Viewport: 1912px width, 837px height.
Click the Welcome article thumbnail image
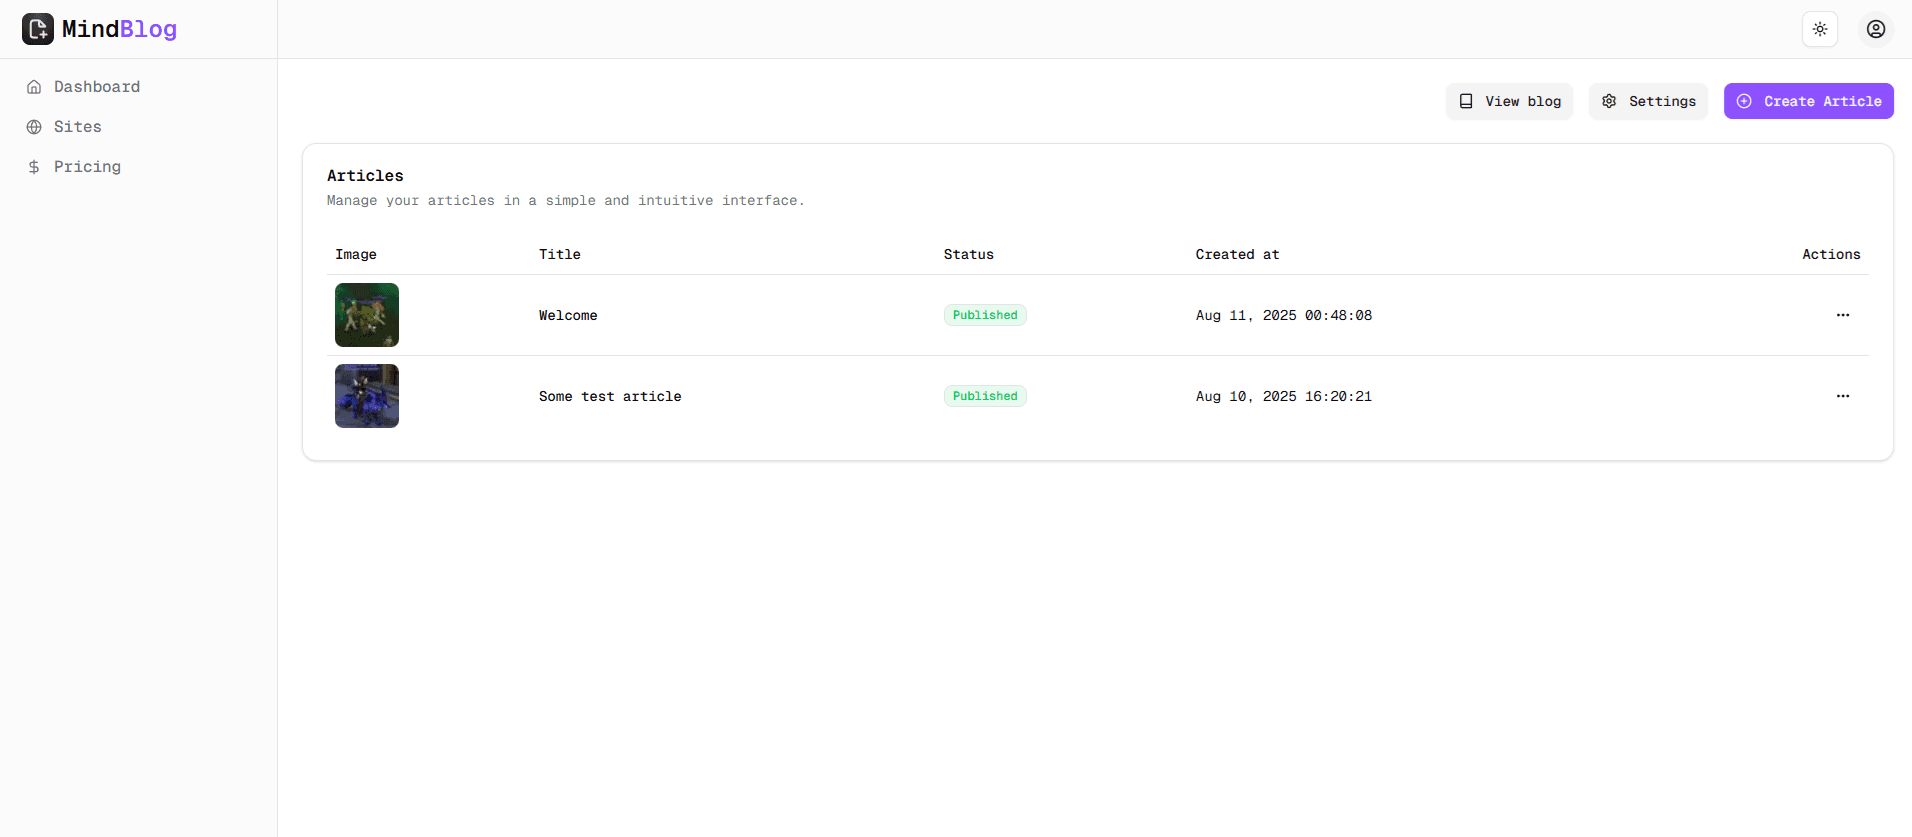[367, 315]
